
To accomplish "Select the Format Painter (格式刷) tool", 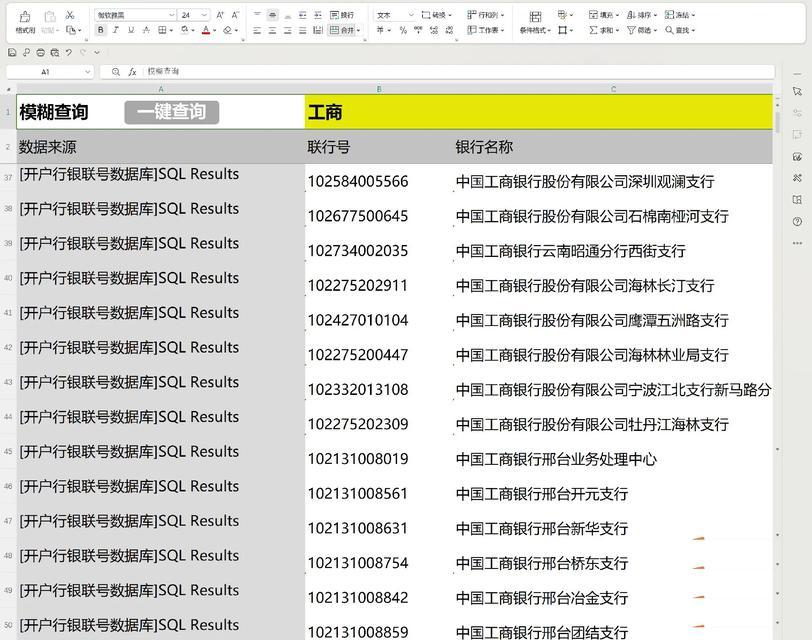I will pyautogui.click(x=25, y=23).
